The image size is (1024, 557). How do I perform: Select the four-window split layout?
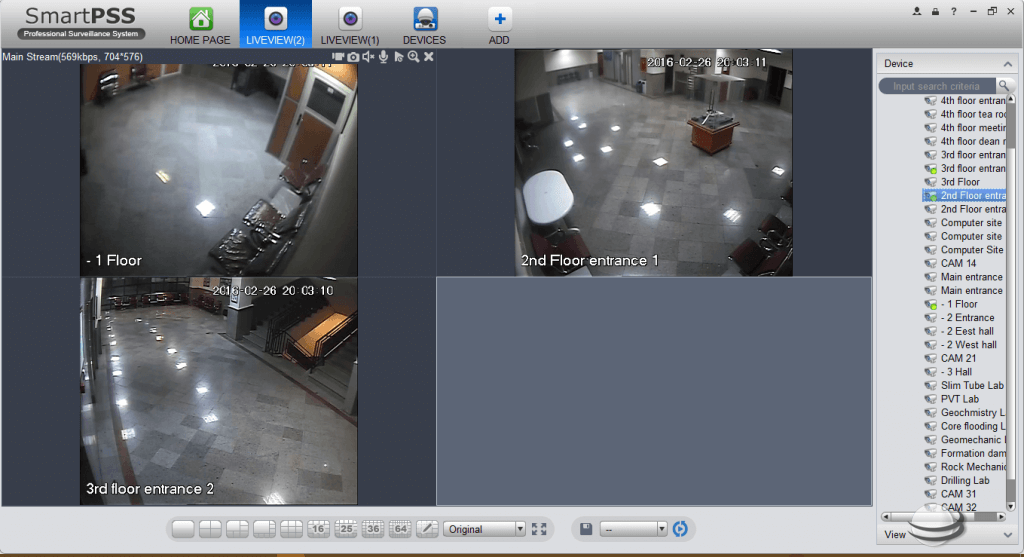click(210, 529)
